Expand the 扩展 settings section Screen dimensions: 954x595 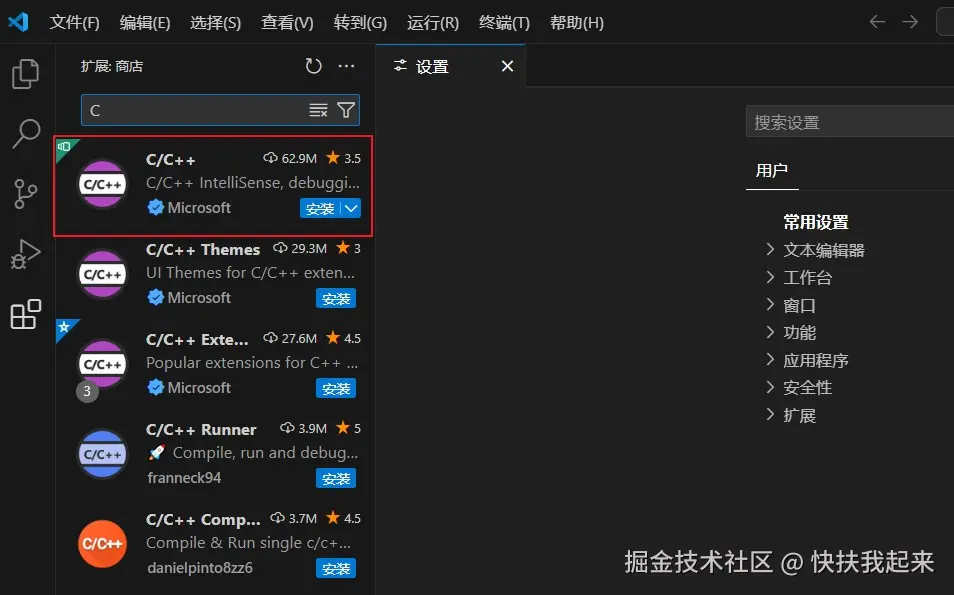[x=770, y=415]
